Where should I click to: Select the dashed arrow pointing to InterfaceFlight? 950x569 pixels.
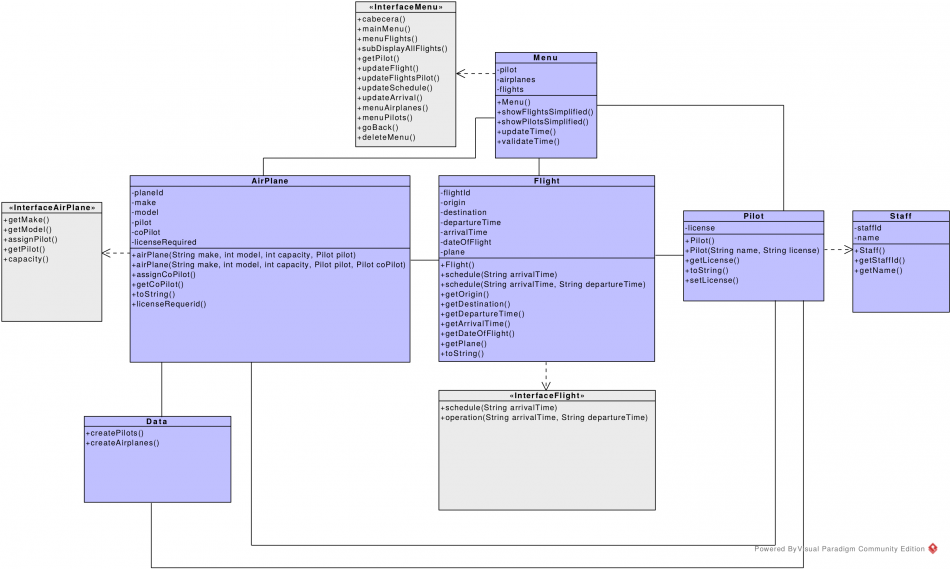[546, 375]
